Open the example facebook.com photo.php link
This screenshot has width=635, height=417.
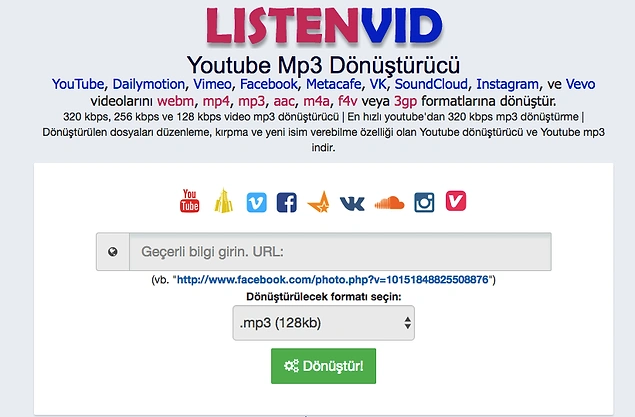point(333,280)
